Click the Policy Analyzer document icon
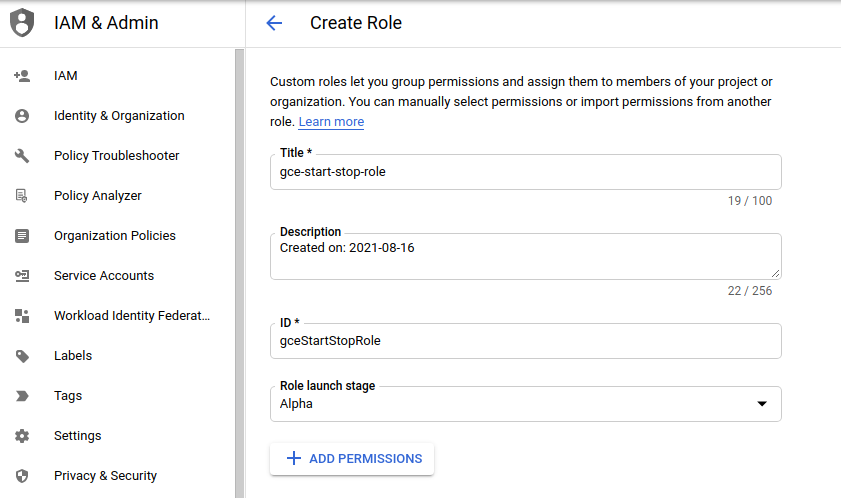841x498 pixels. coord(22,196)
